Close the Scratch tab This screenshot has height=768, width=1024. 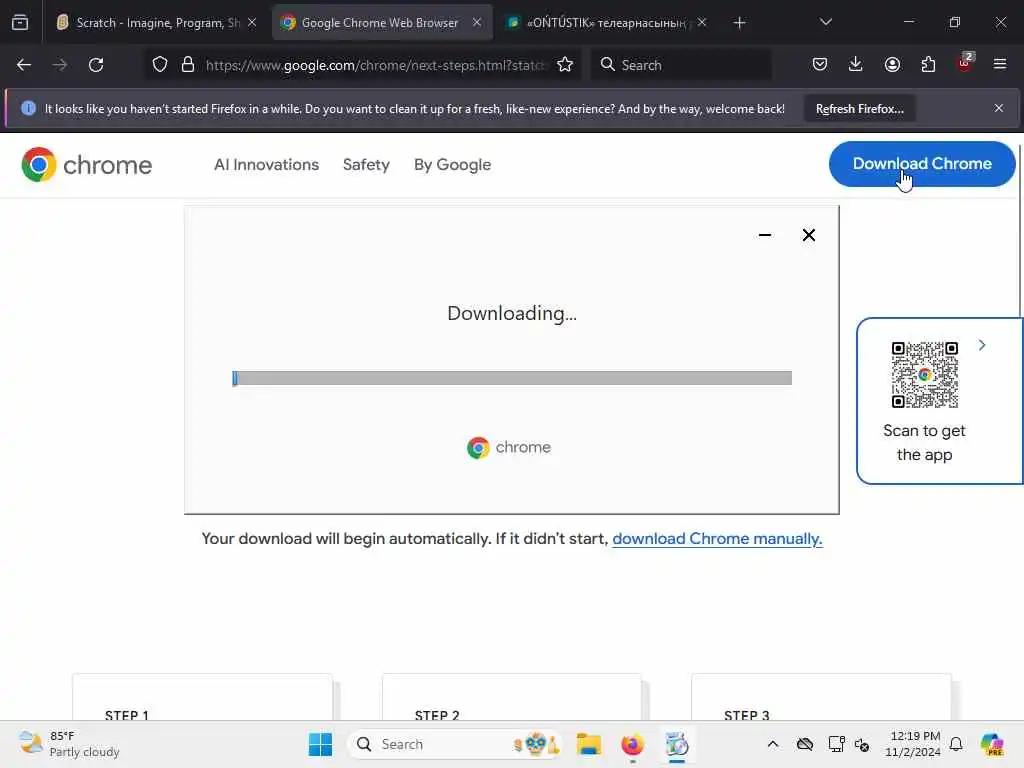(252, 23)
